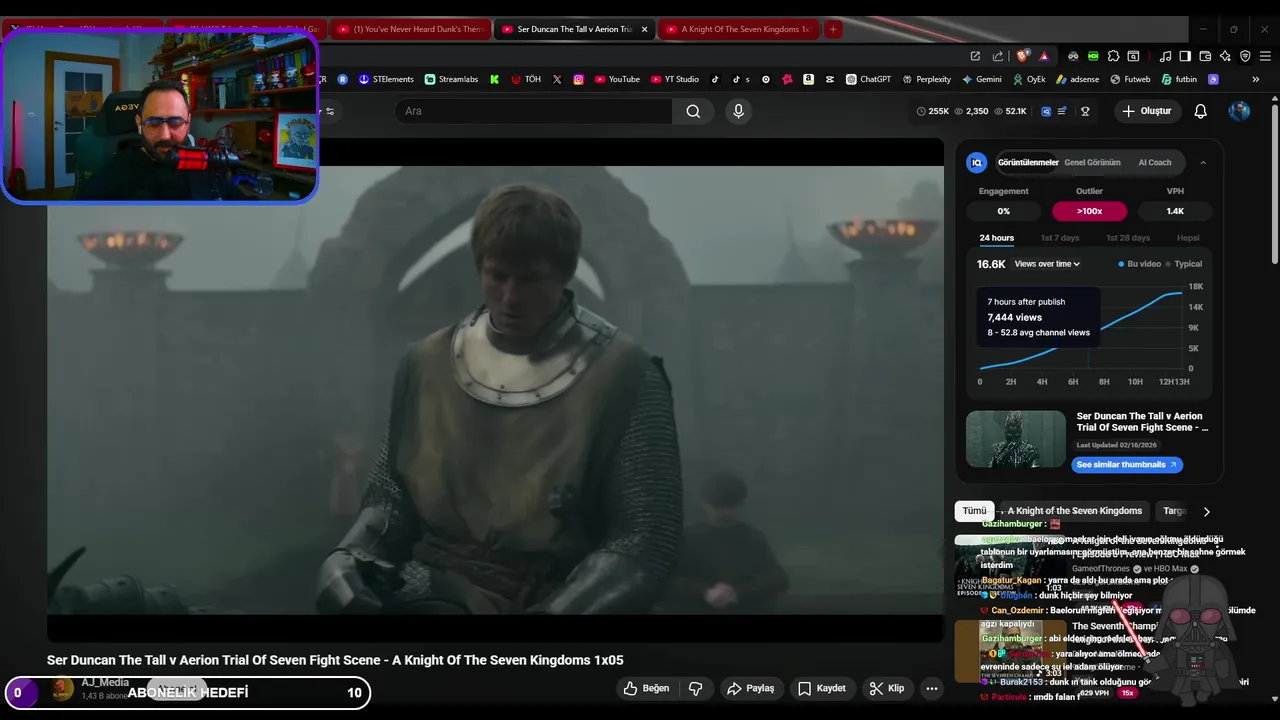
Task: Open the futbin bookmark
Action: tap(1179, 79)
